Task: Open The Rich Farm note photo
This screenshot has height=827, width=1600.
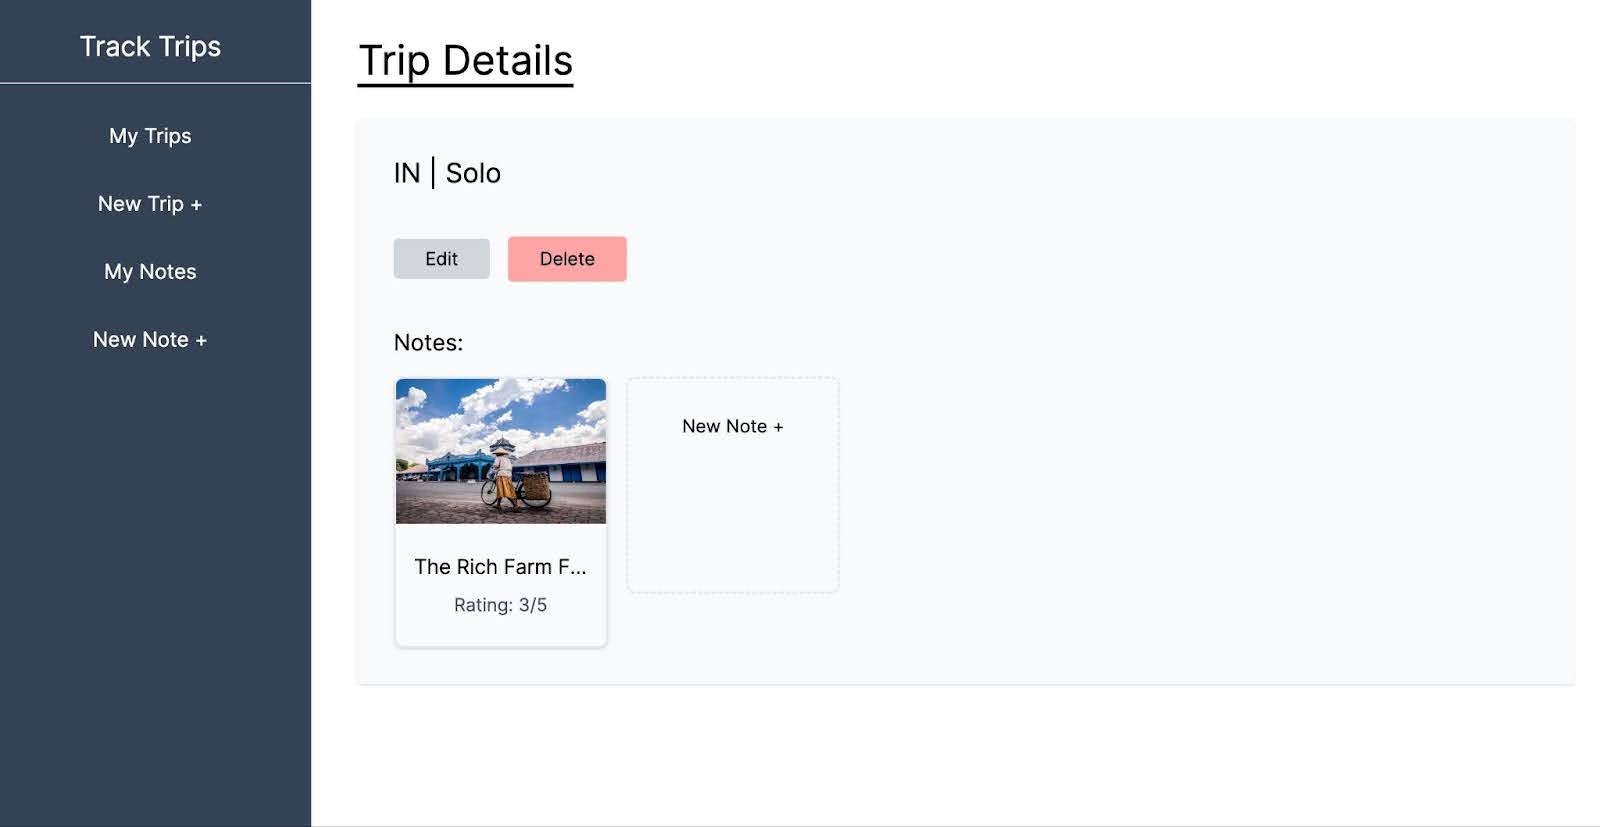Action: click(501, 451)
